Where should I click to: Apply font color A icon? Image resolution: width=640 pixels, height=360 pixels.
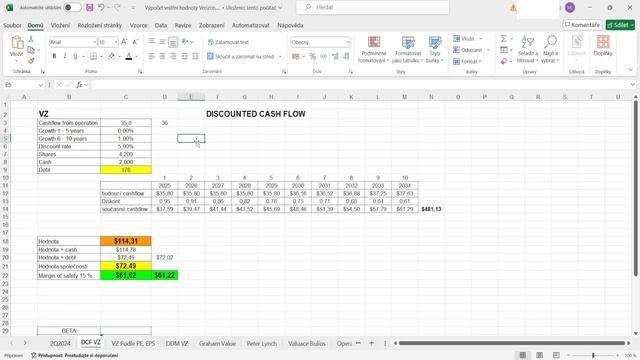coord(129,56)
